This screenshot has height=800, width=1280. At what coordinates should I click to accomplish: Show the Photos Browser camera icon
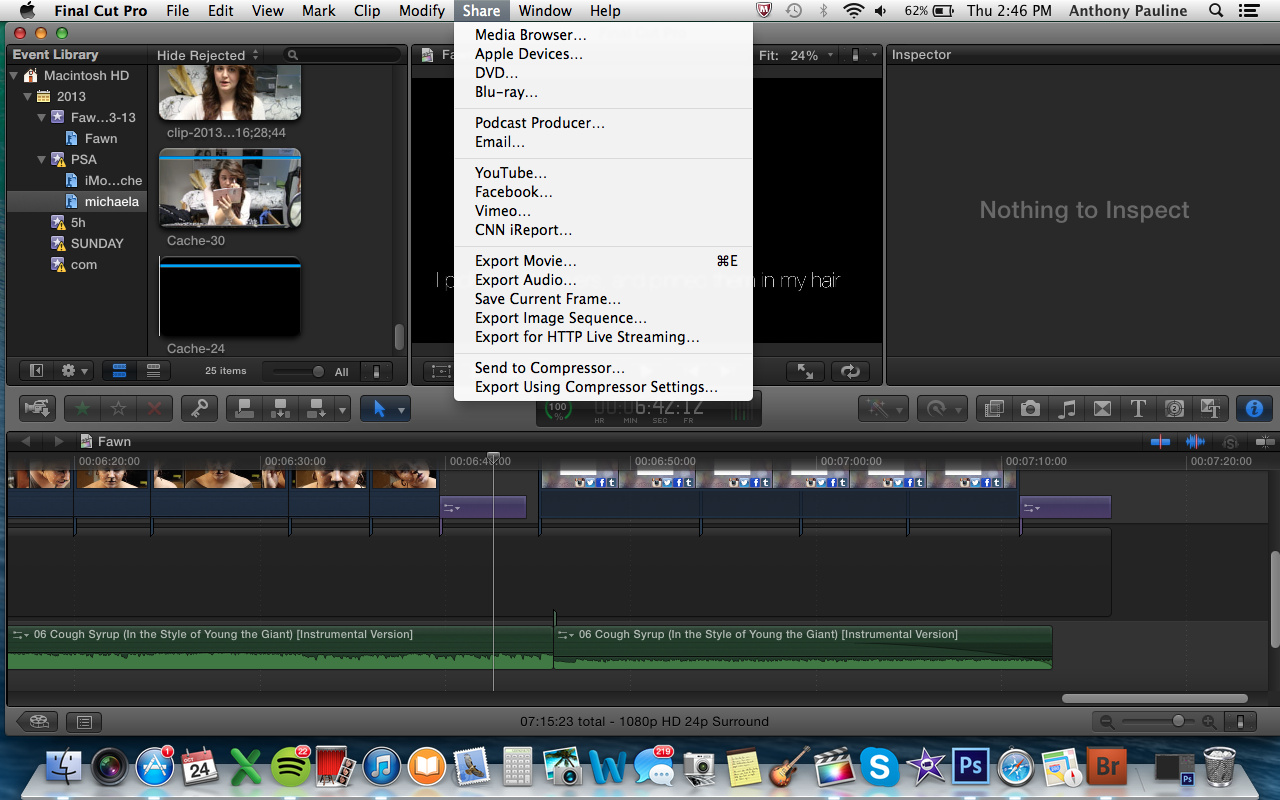(1030, 408)
